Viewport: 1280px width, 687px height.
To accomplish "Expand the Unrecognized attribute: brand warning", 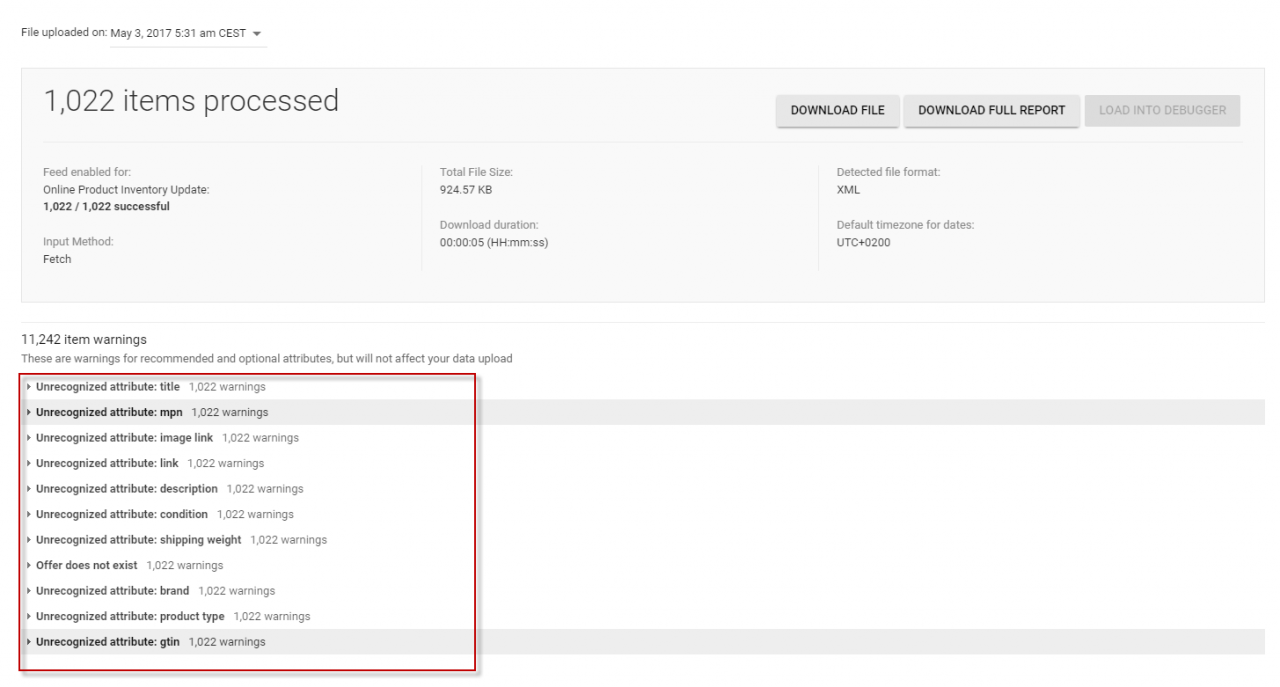I will click(150, 591).
